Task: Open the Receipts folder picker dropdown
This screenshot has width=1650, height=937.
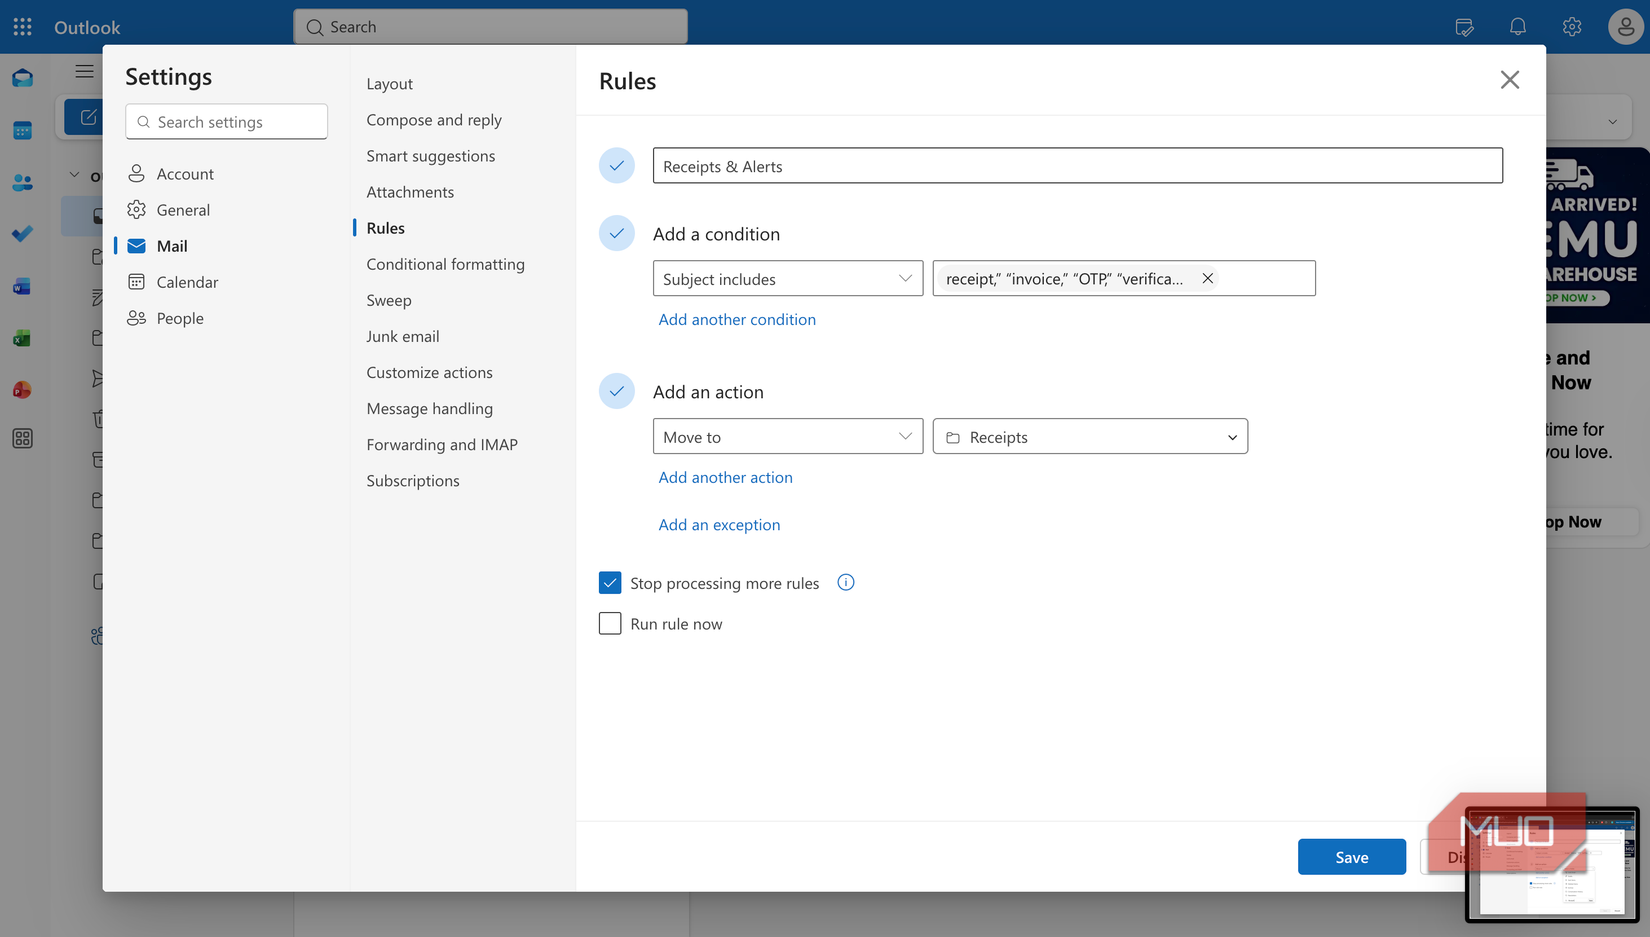Action: (x=1089, y=436)
